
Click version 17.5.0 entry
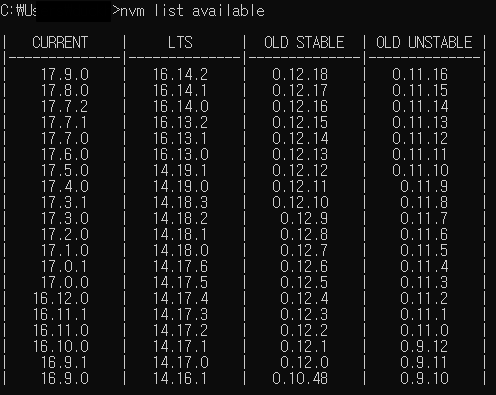point(65,170)
